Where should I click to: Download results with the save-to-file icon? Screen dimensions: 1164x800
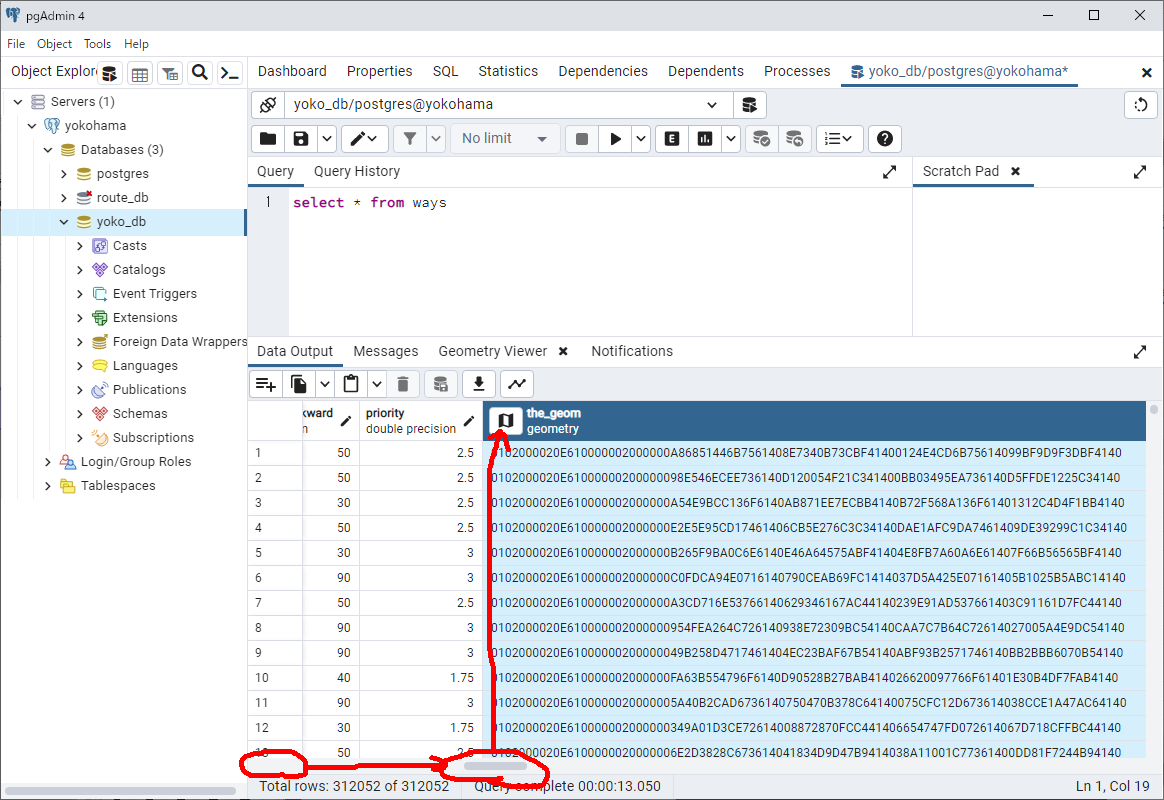479,384
